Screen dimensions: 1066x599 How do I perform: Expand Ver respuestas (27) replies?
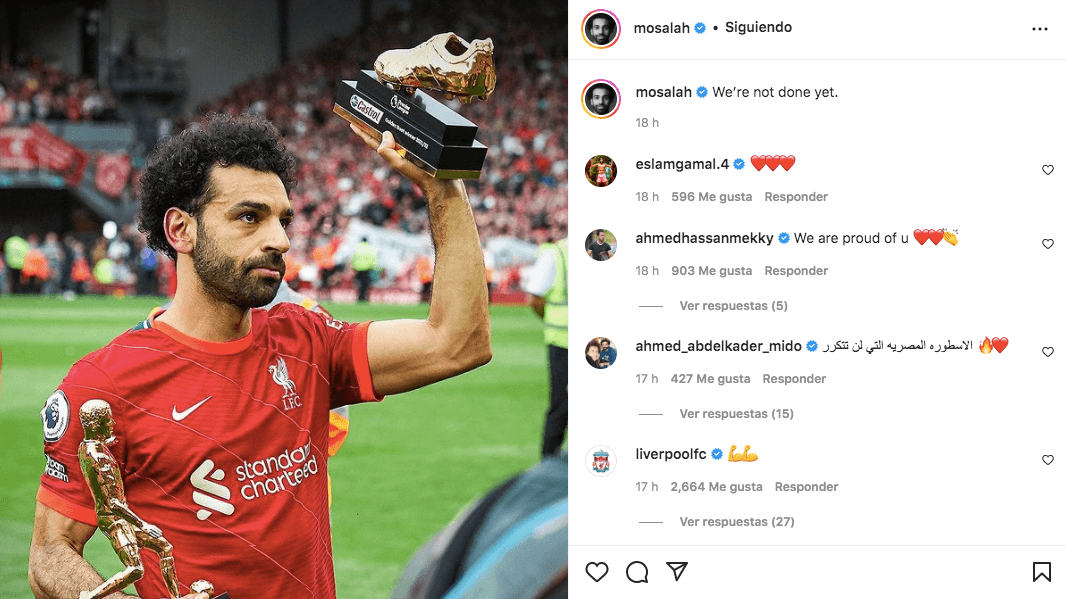pyautogui.click(x=737, y=522)
